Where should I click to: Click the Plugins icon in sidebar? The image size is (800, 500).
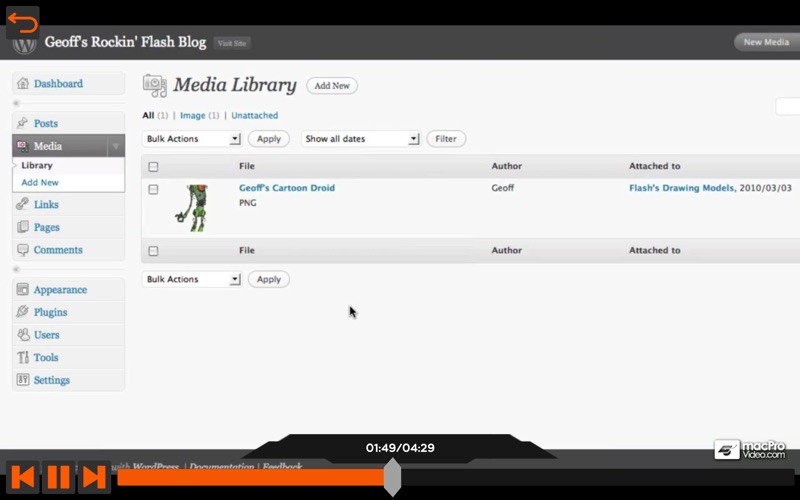(23, 312)
